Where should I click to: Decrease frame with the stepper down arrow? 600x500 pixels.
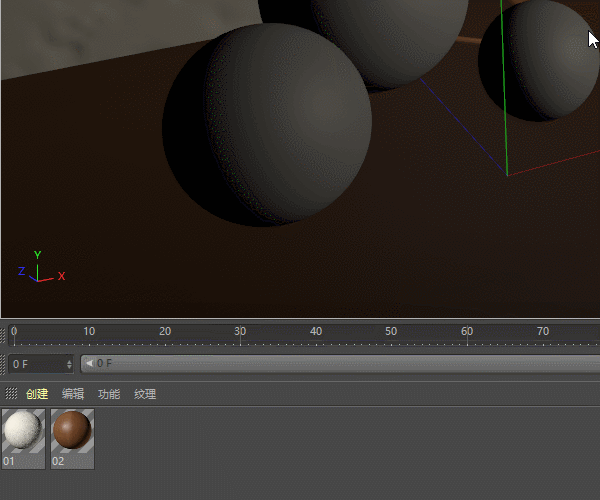[69, 367]
